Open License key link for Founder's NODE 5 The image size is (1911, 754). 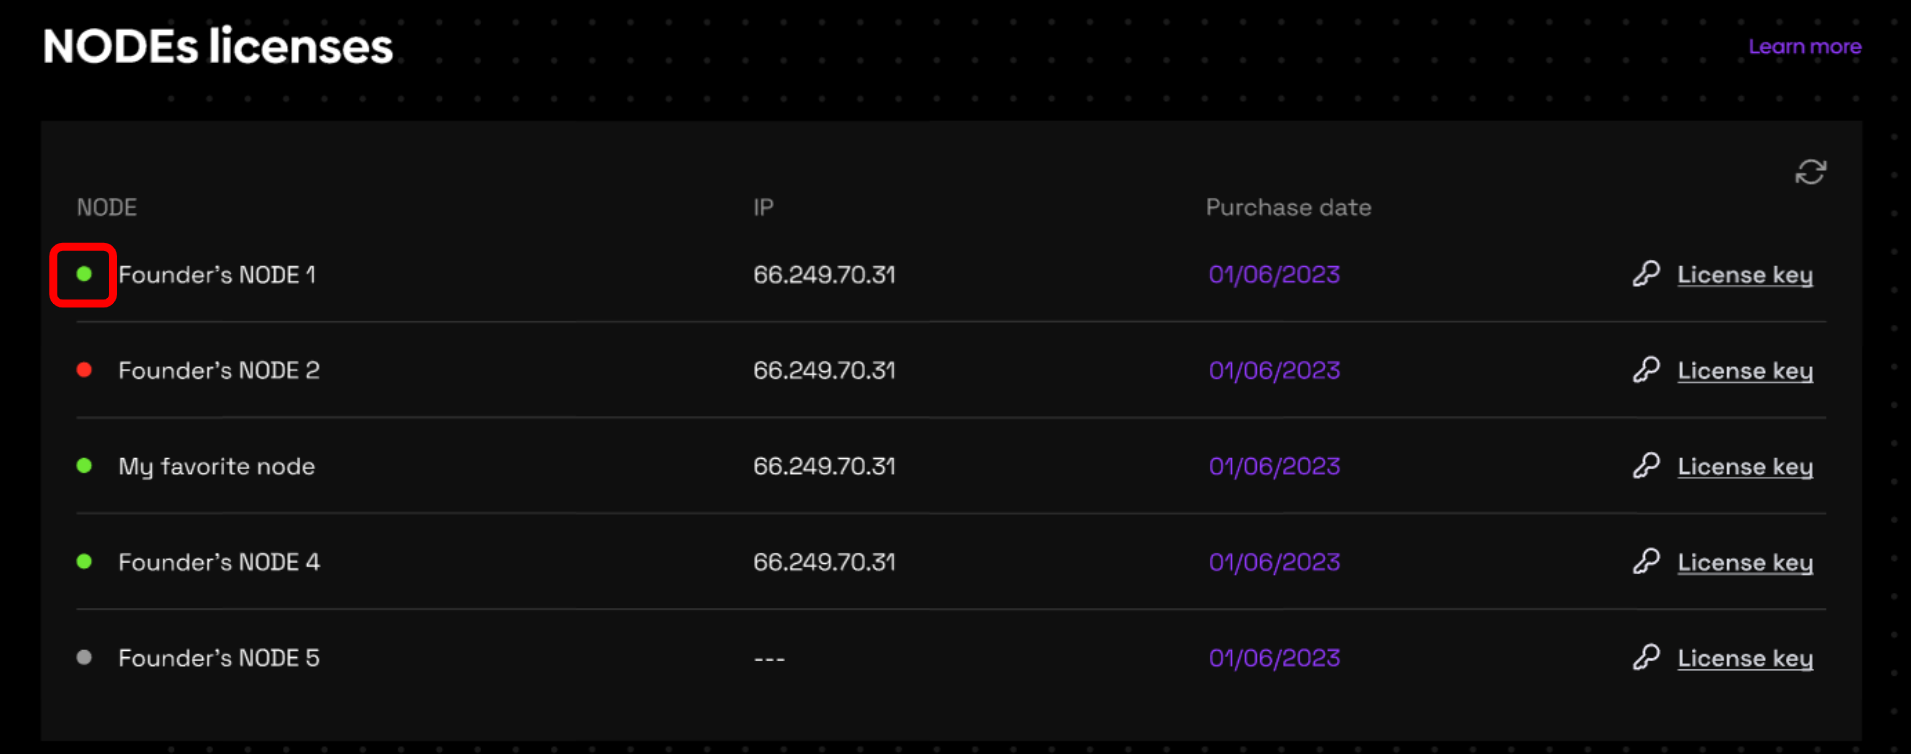tap(1744, 659)
